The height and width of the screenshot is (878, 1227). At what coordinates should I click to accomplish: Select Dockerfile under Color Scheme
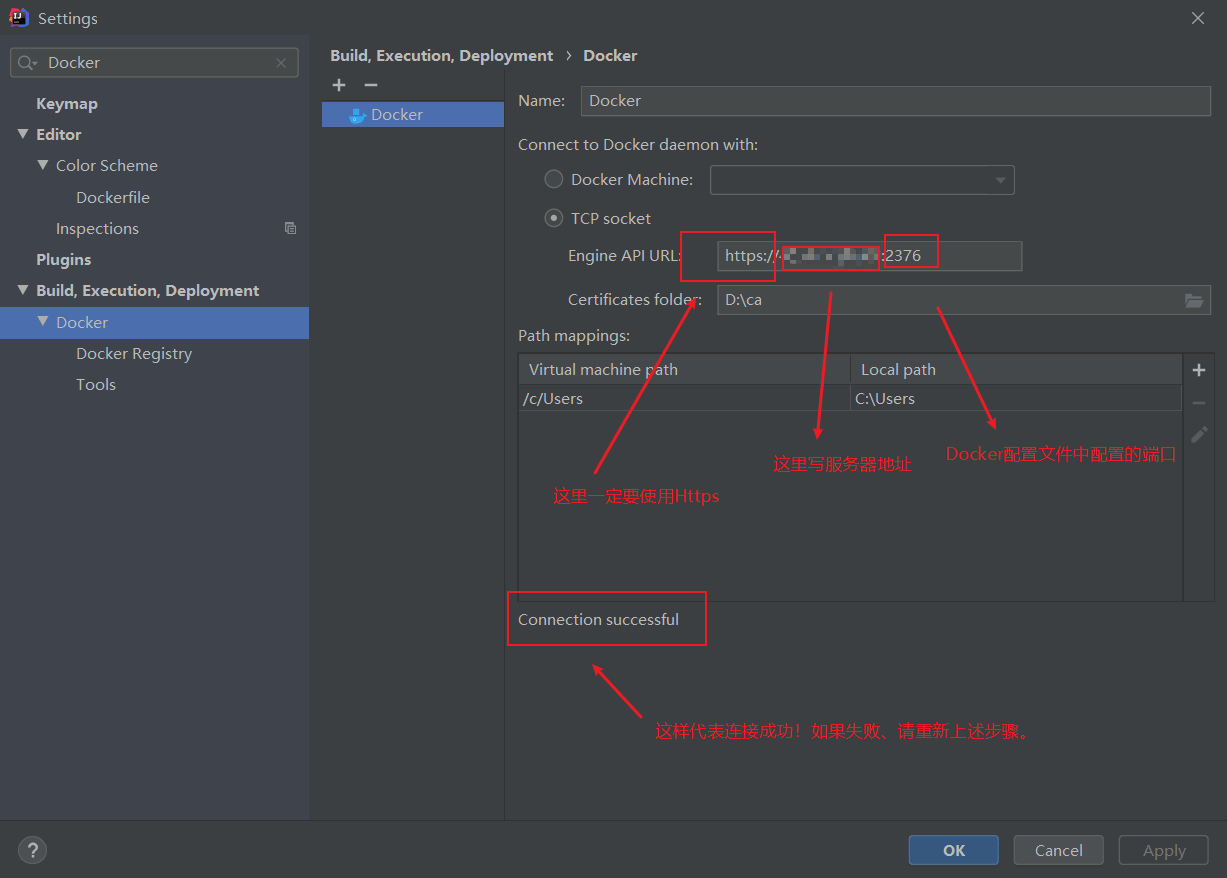point(113,197)
